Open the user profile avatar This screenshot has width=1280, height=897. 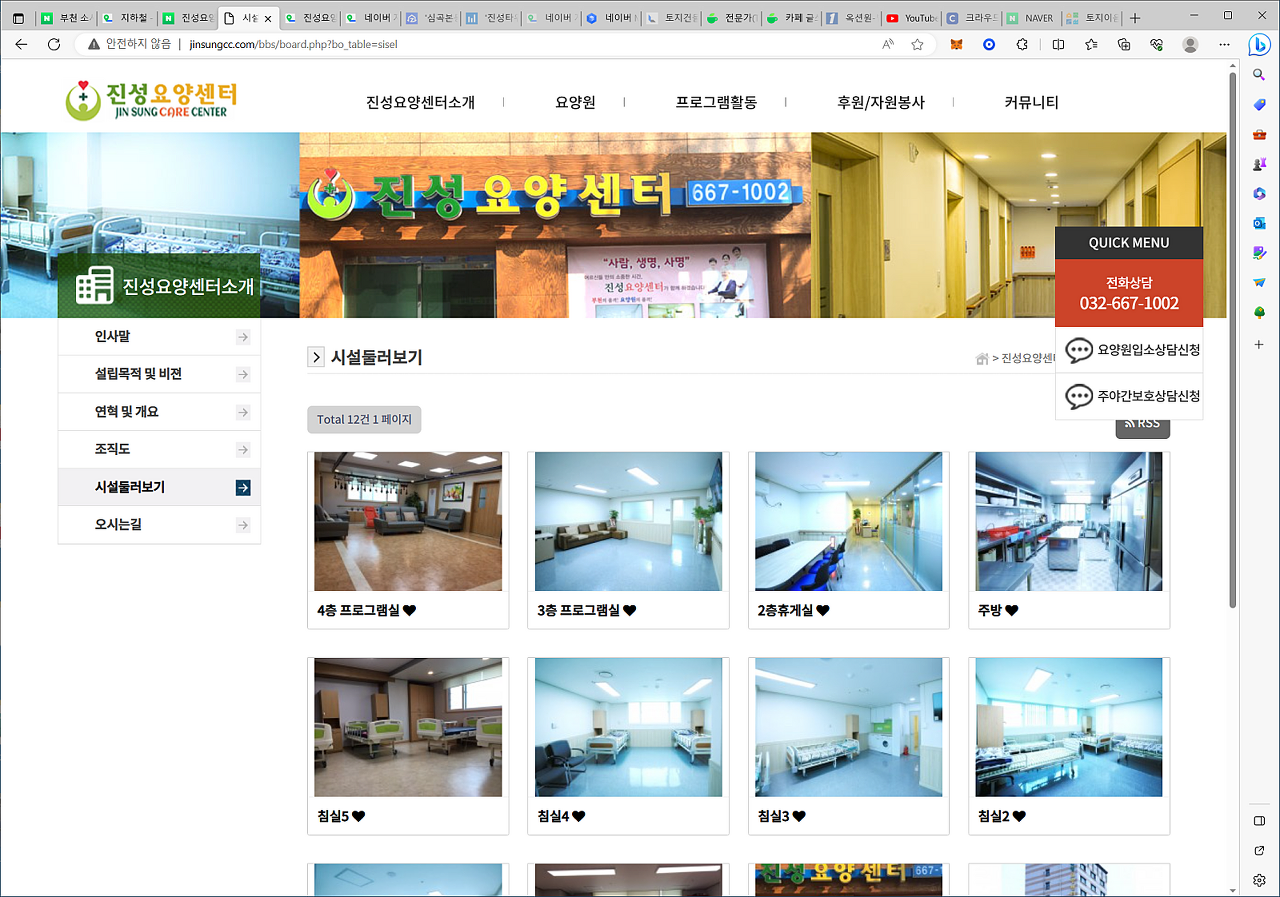(x=1190, y=45)
